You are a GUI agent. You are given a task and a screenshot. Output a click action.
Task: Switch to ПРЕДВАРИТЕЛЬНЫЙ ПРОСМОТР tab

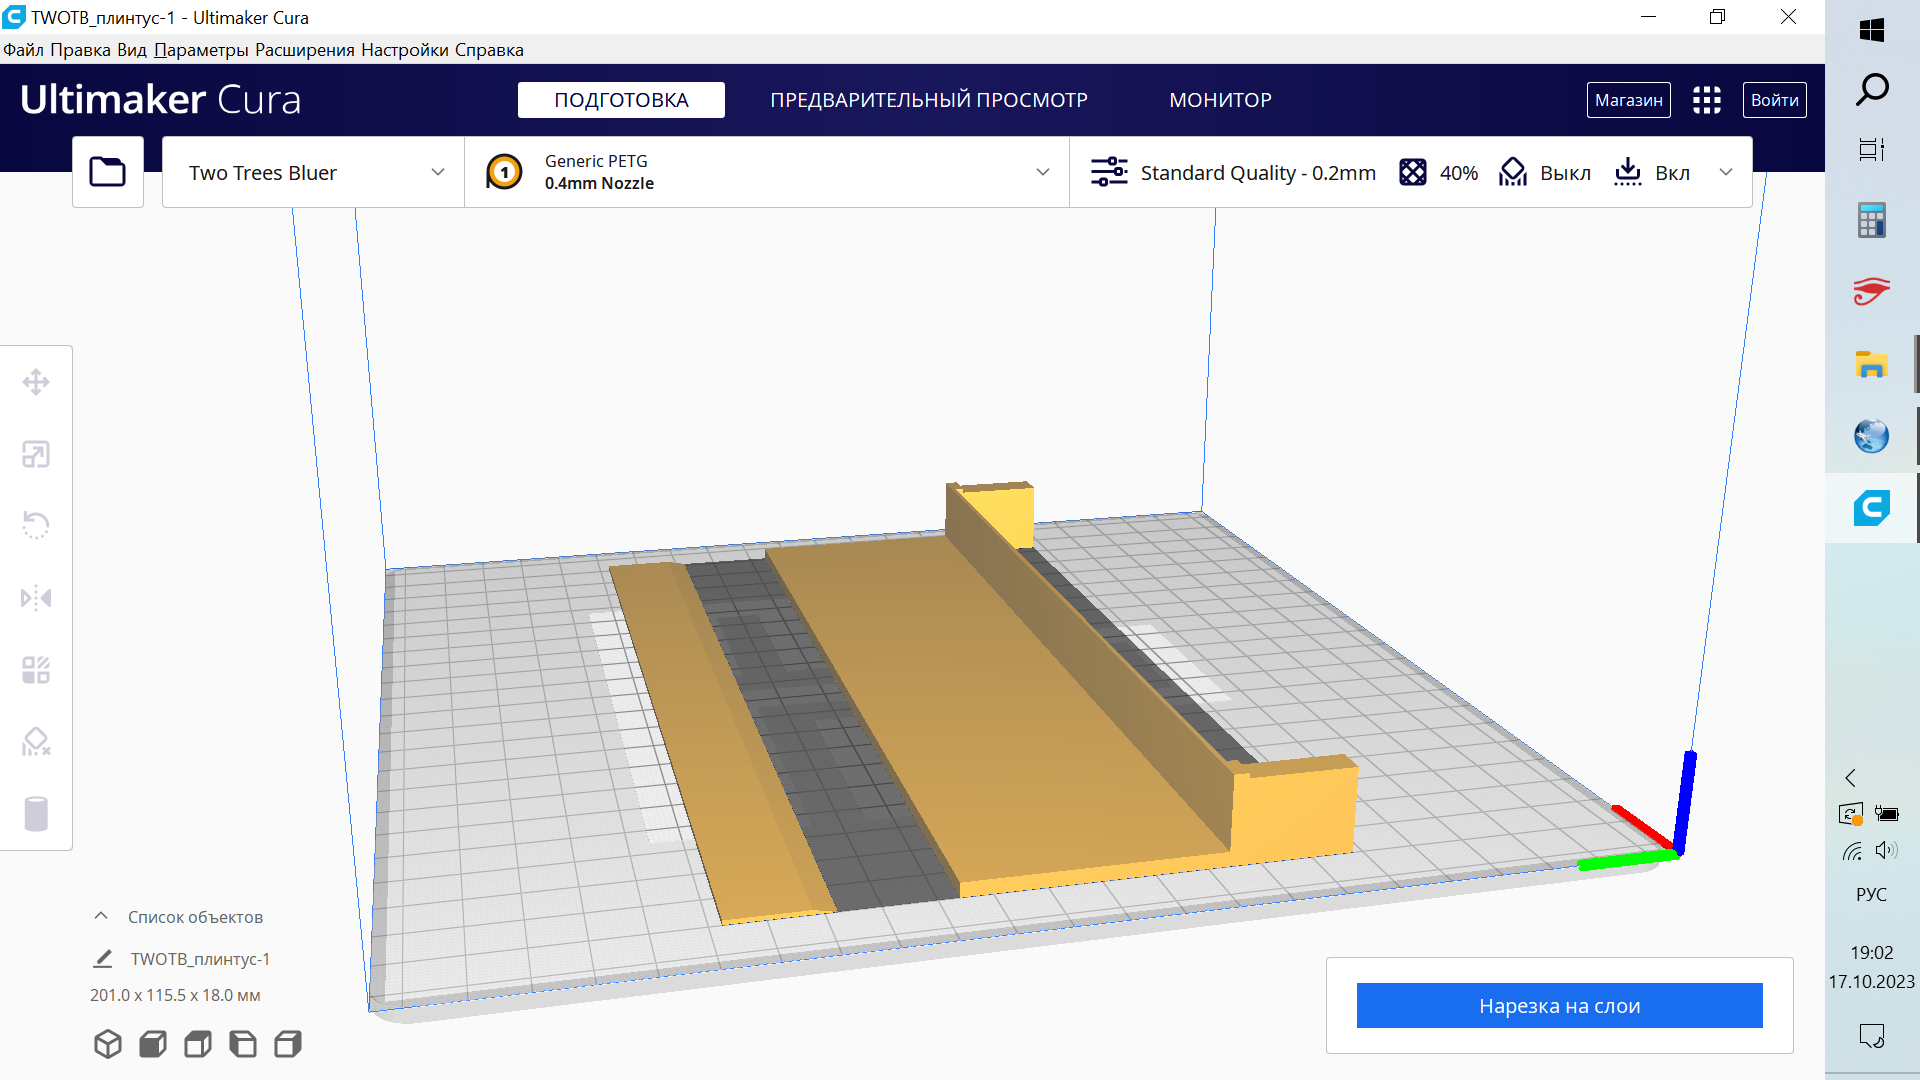(928, 100)
